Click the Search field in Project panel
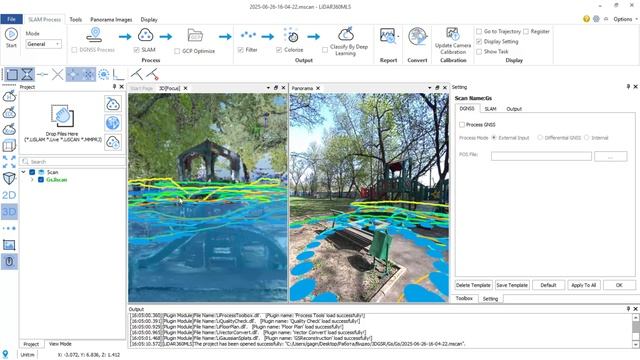The image size is (640, 360). (x=73, y=162)
